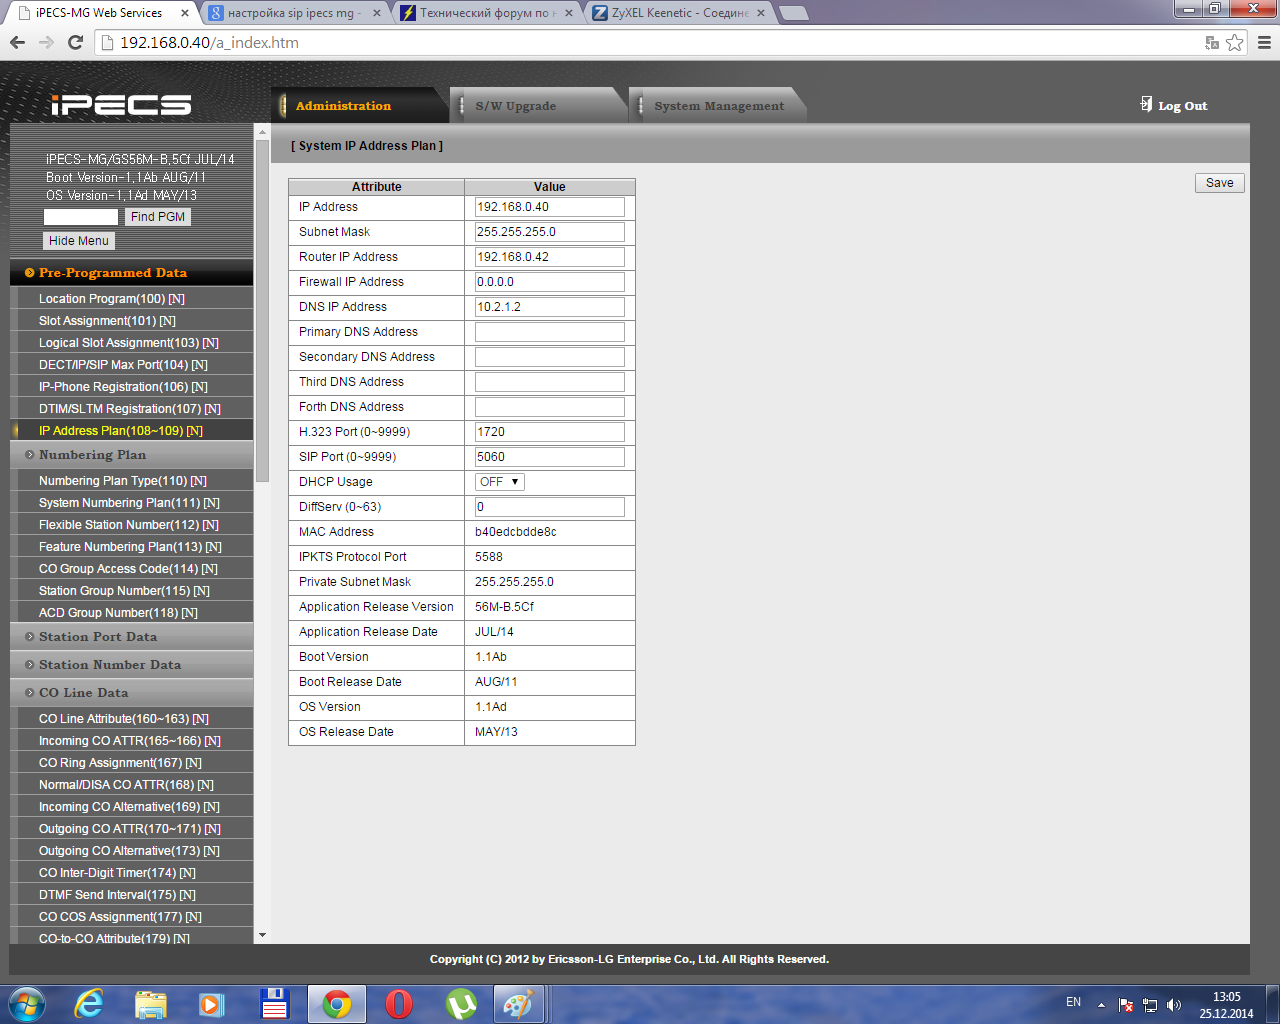Open uTorrent from the taskbar

460,1003
